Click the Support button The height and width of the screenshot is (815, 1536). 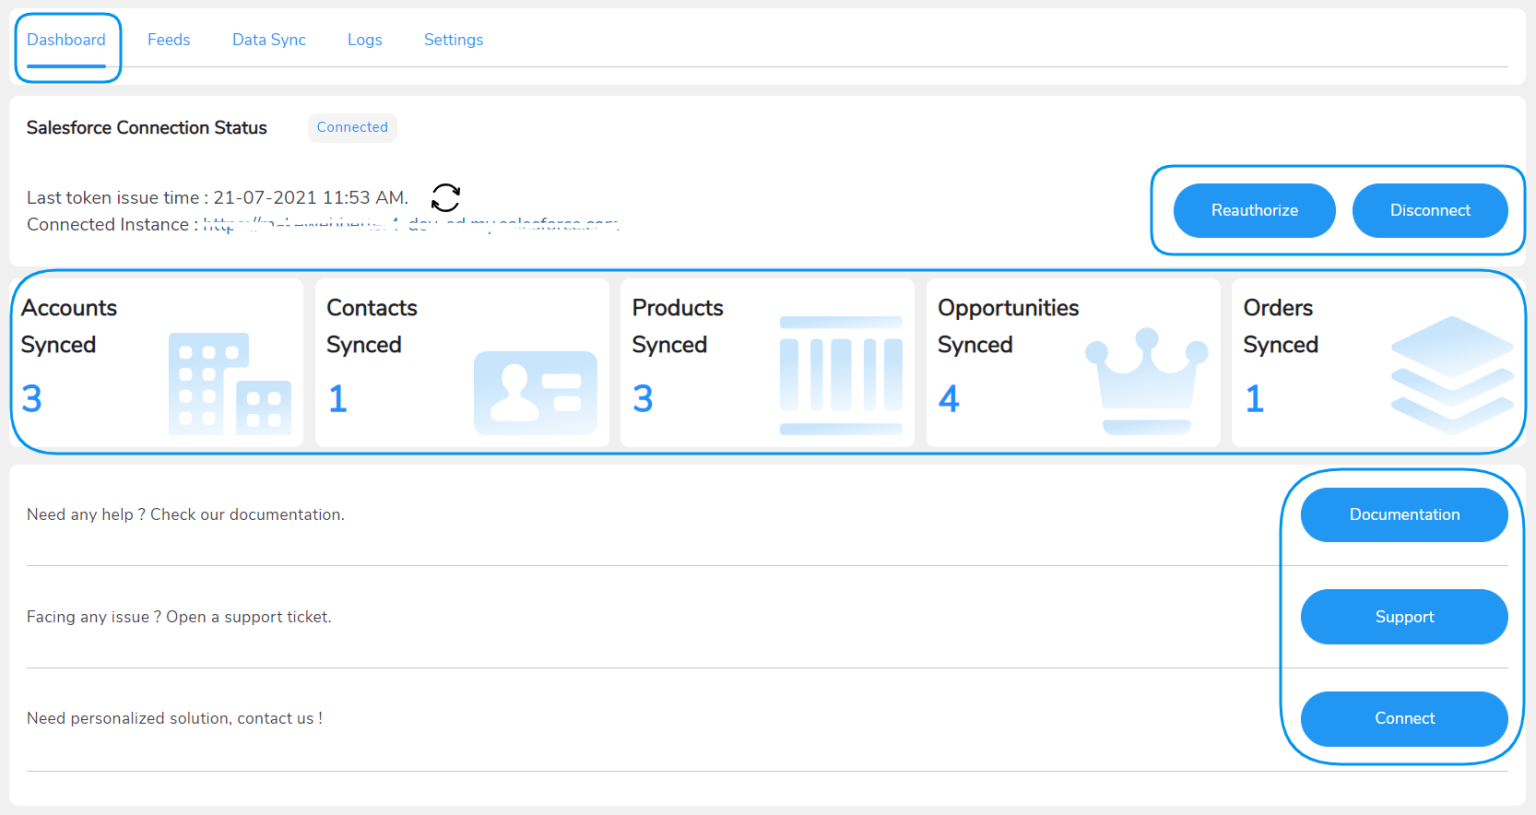[1403, 617]
